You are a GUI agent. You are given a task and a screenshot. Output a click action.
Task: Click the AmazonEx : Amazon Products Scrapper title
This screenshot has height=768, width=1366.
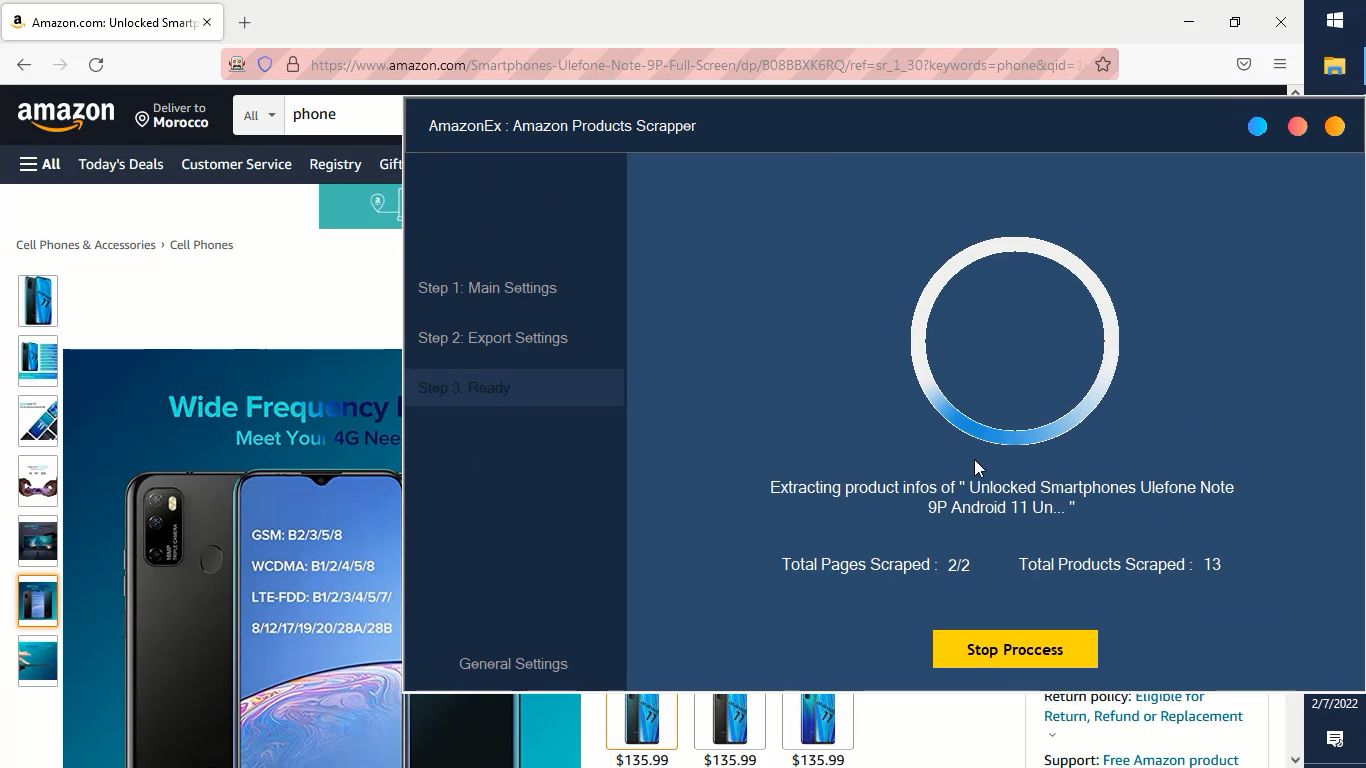coord(562,126)
